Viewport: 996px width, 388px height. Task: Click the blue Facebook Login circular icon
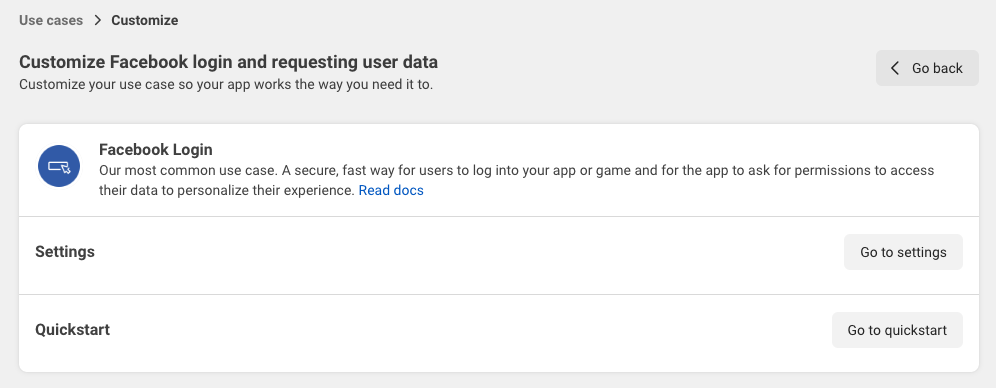click(59, 166)
